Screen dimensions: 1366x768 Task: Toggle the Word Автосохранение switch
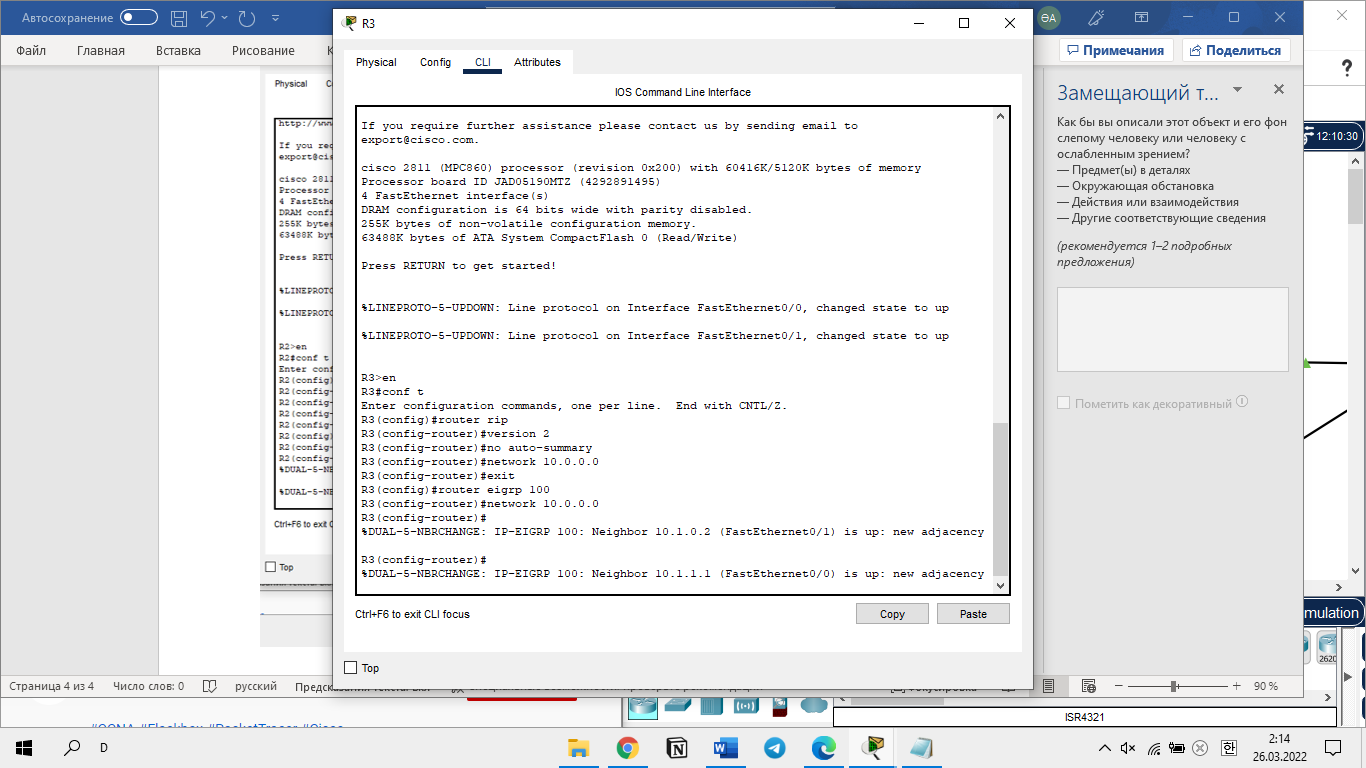[139, 18]
